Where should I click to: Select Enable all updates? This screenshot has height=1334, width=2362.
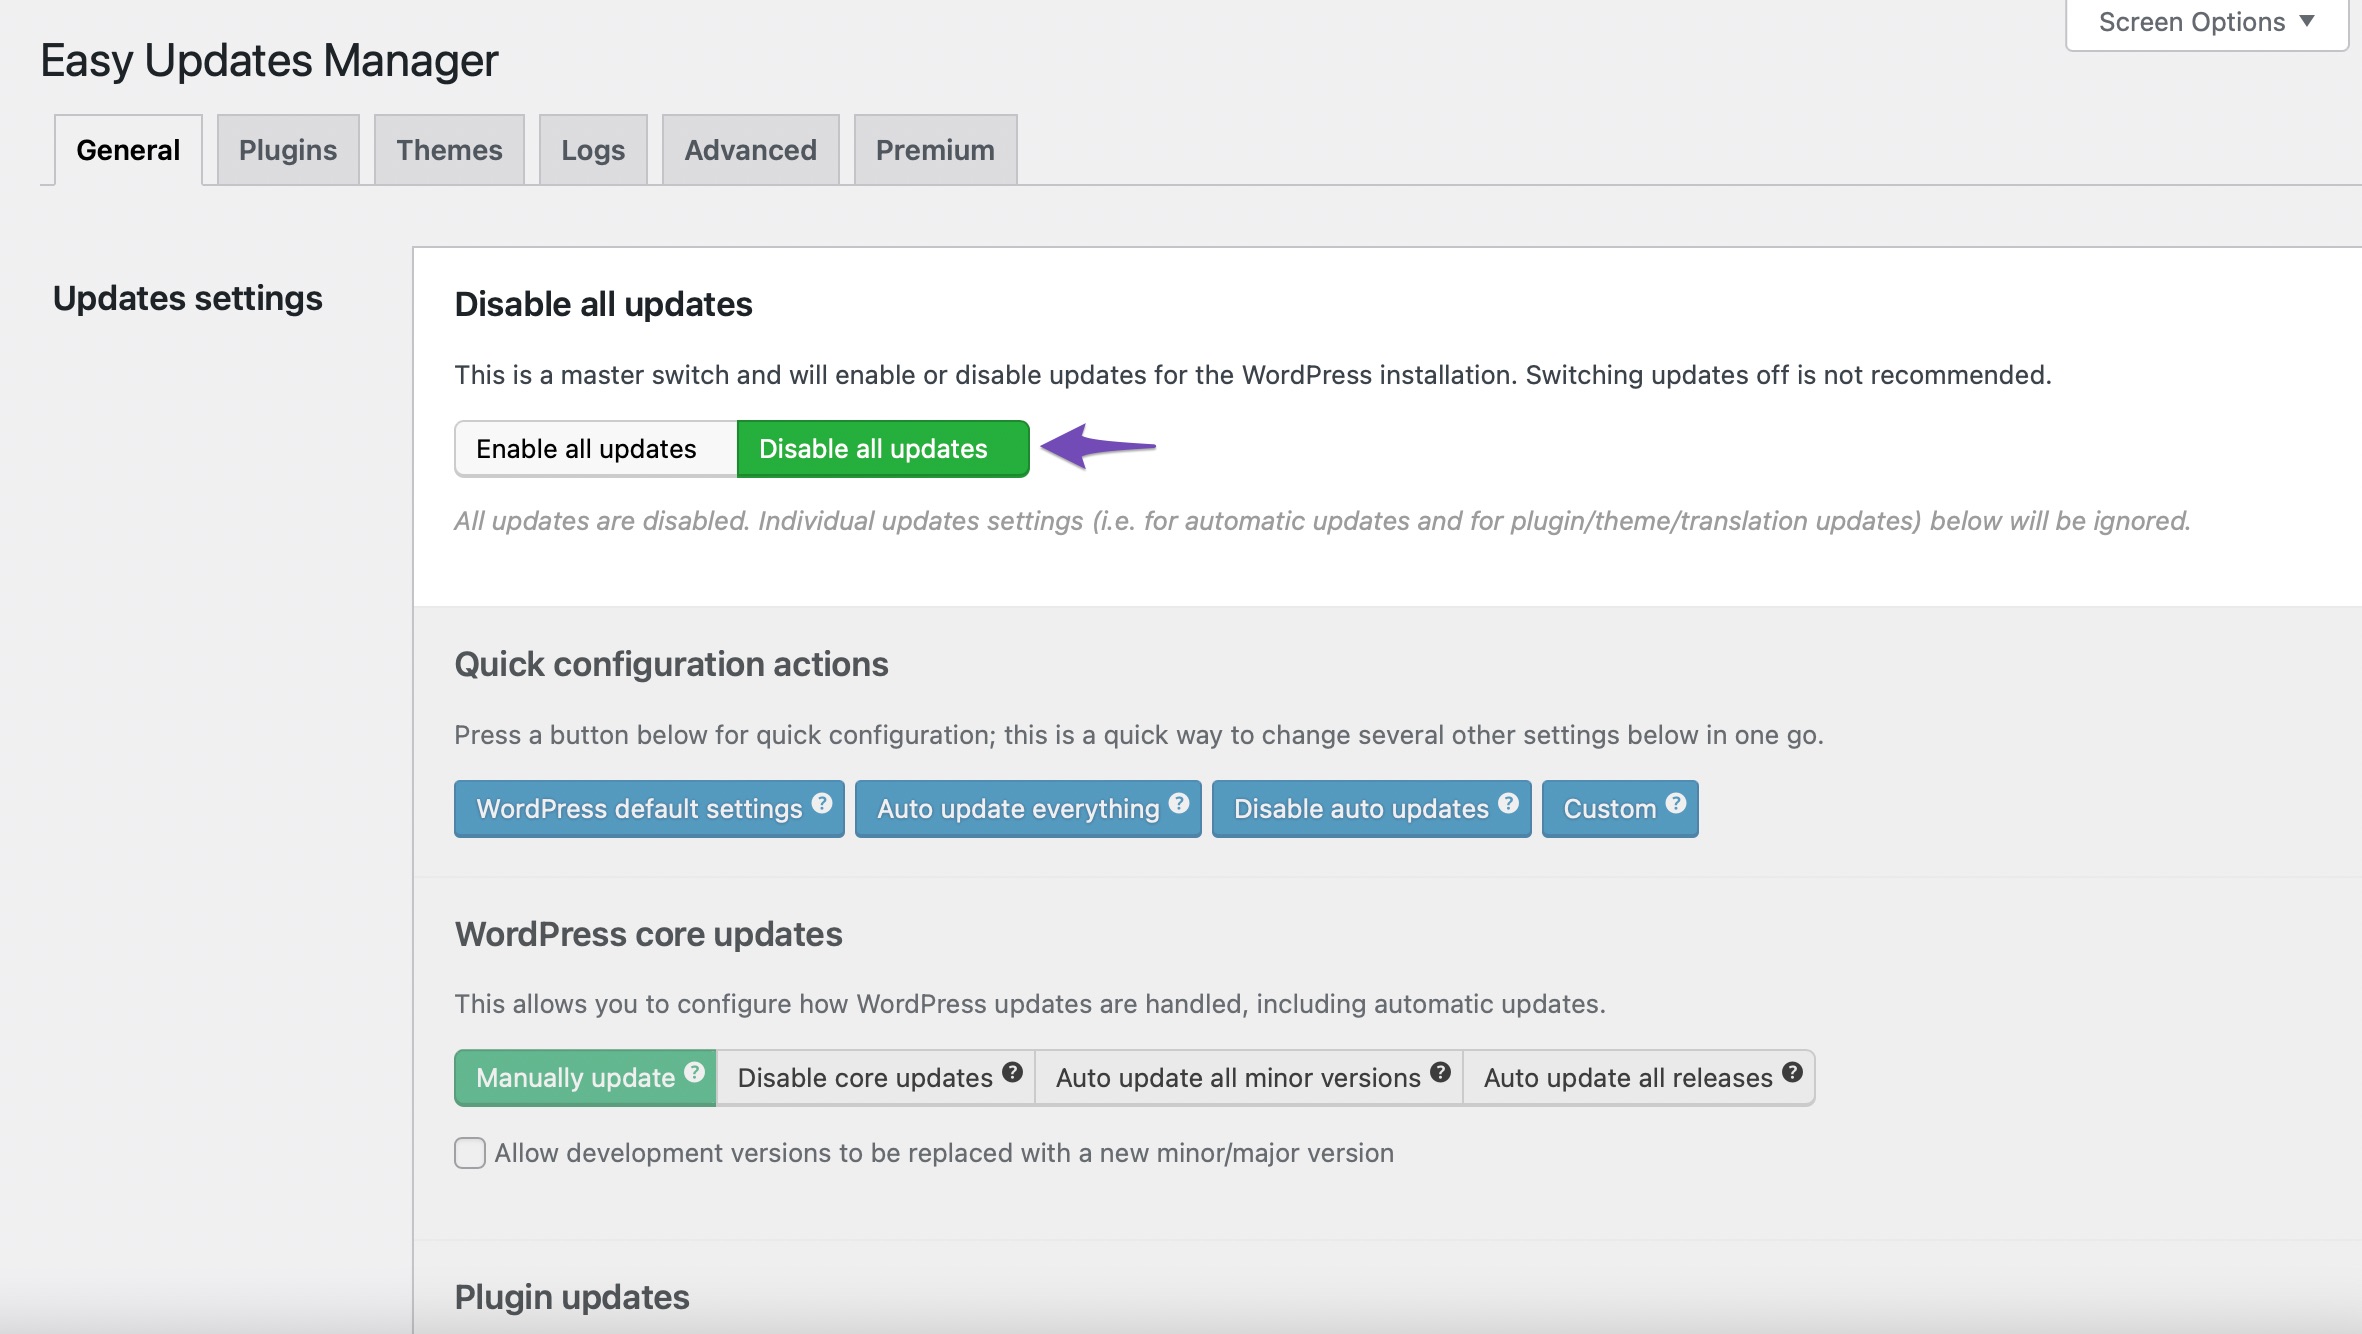point(596,449)
